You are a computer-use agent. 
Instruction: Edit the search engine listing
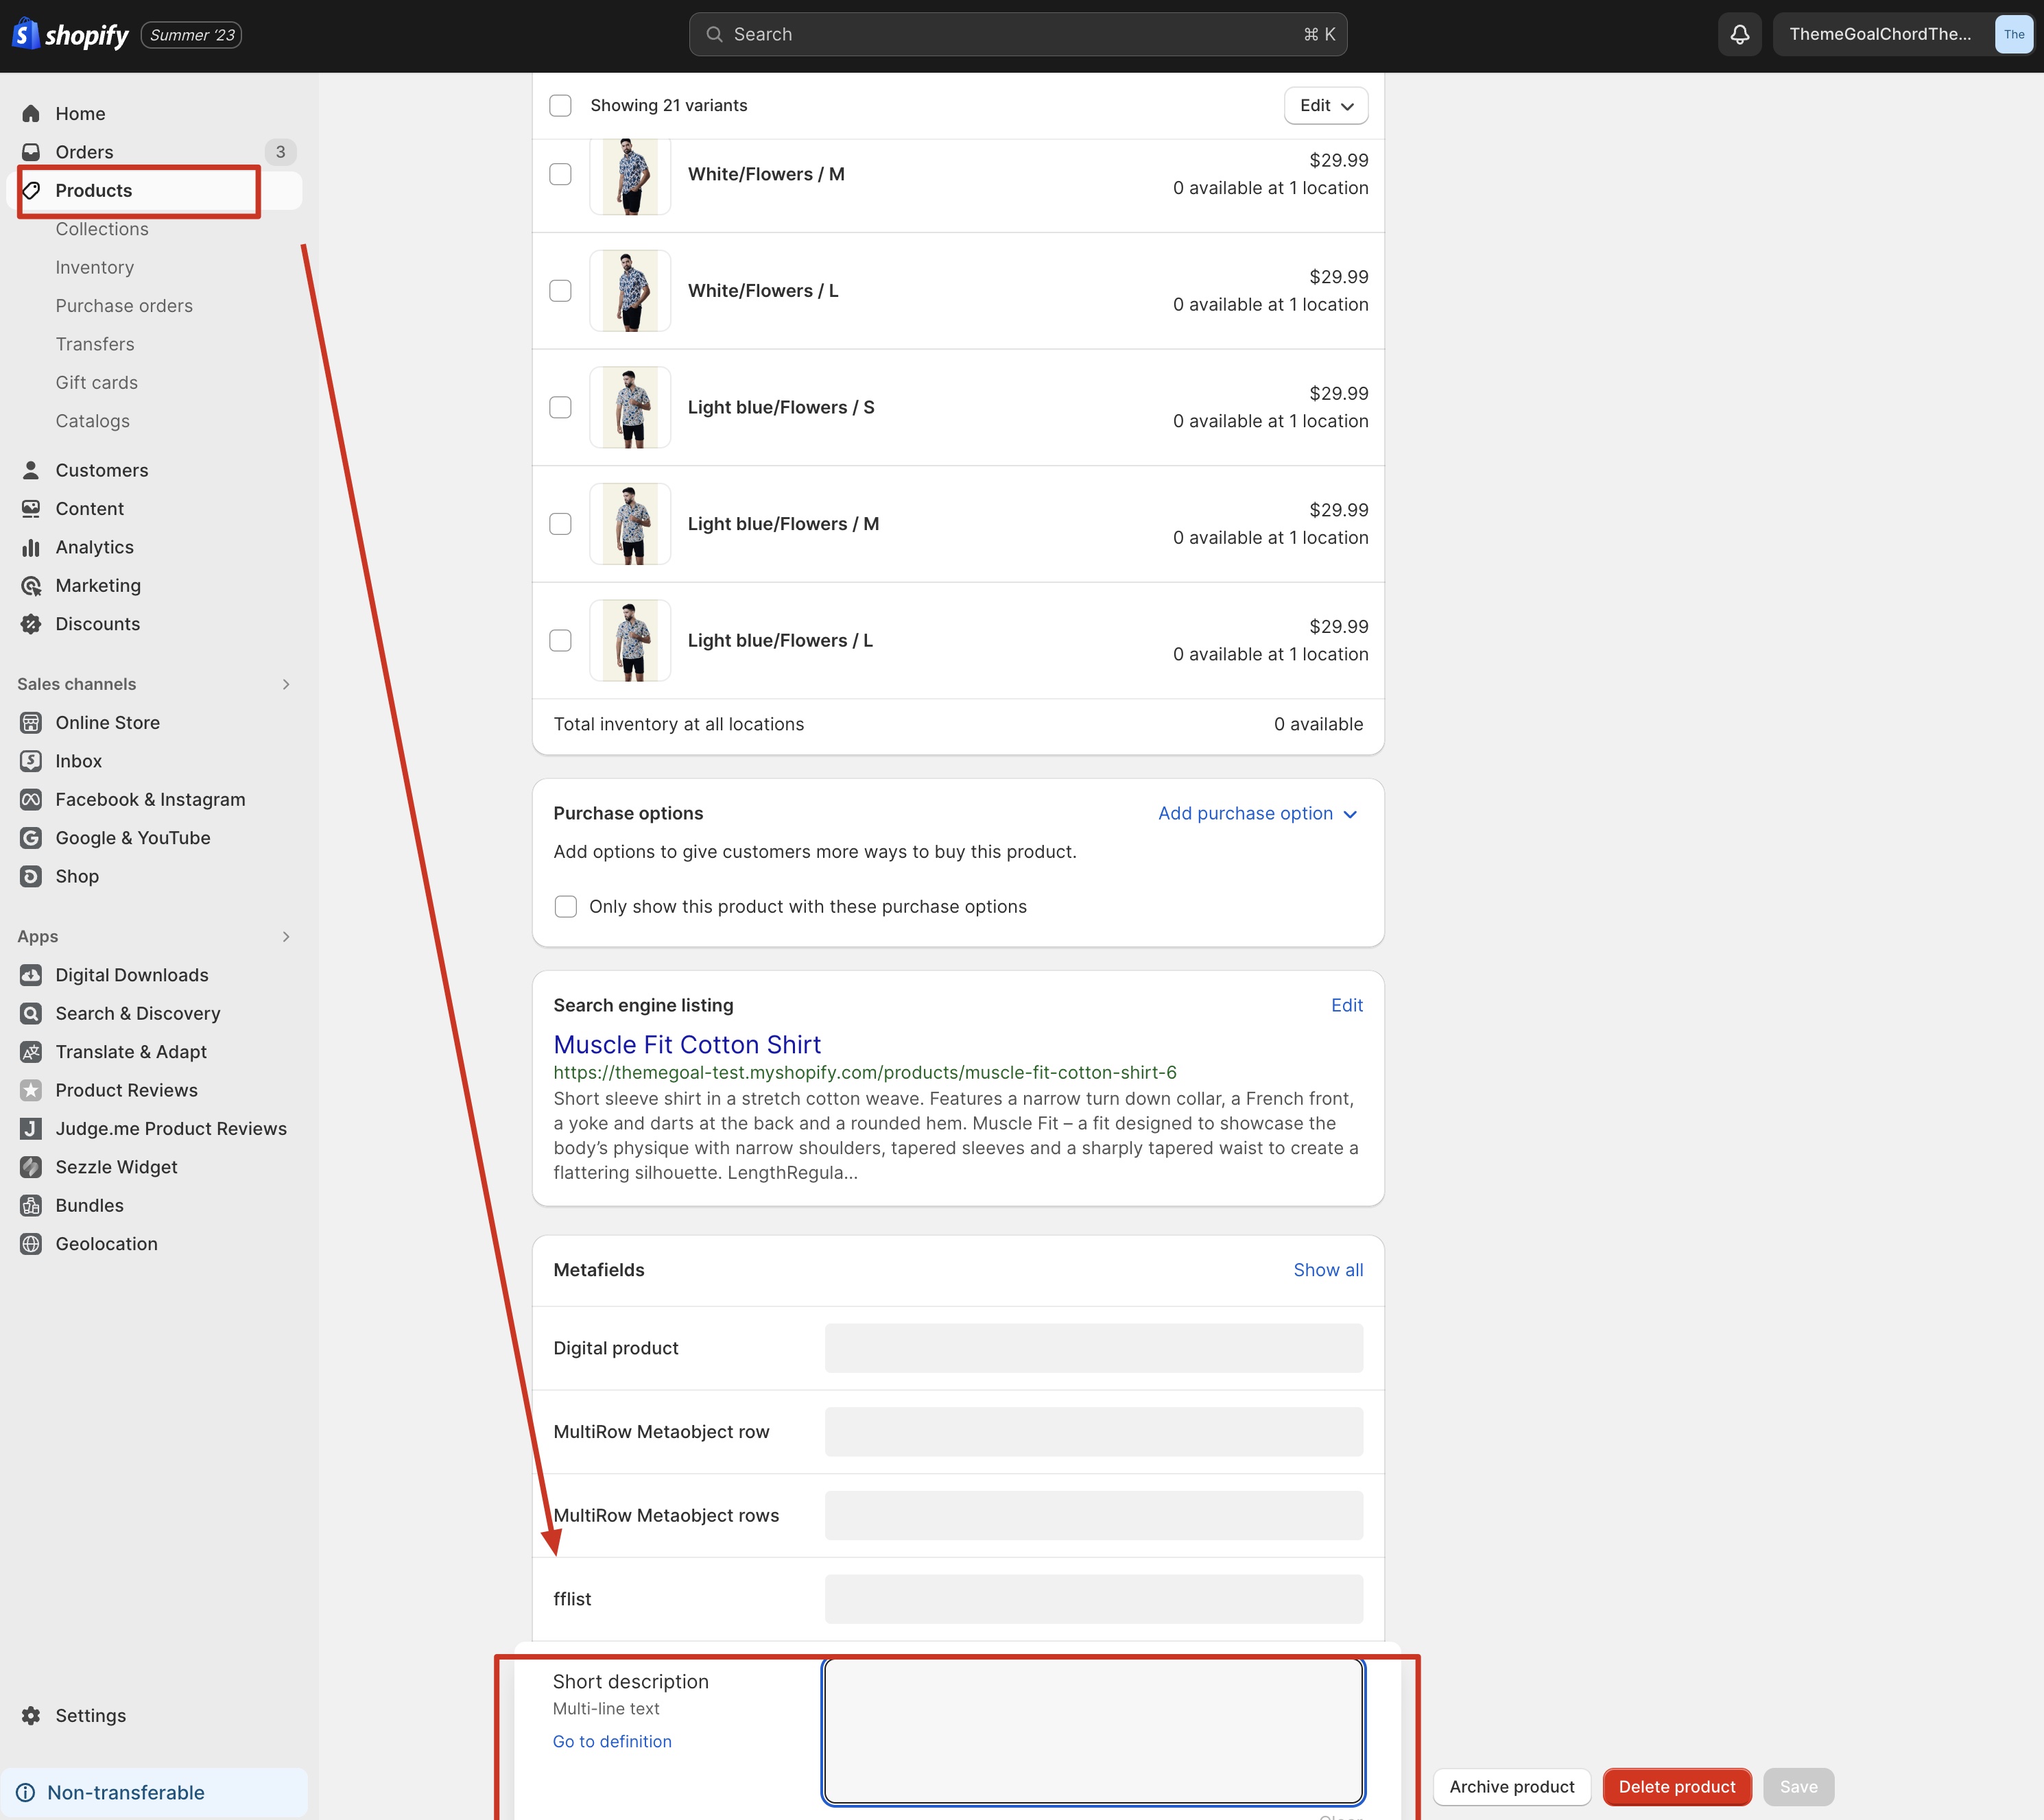tap(1346, 1005)
